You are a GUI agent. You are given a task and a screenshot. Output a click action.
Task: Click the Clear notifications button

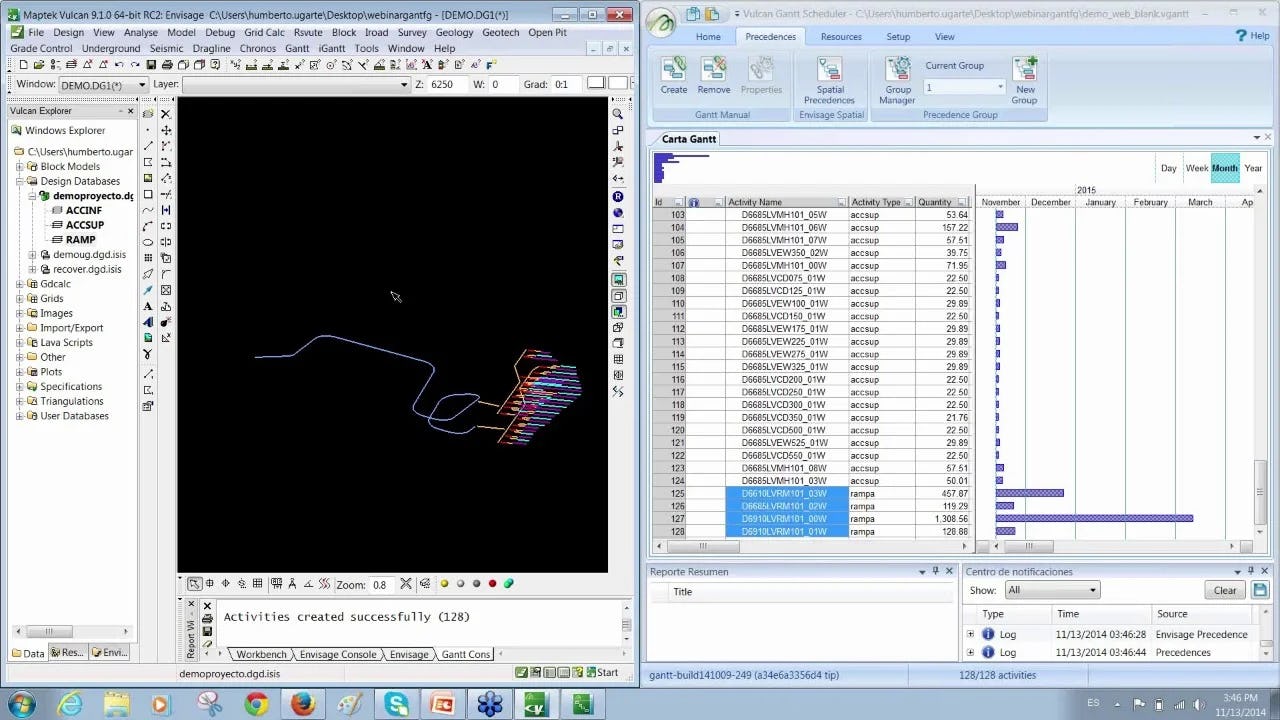(1224, 590)
